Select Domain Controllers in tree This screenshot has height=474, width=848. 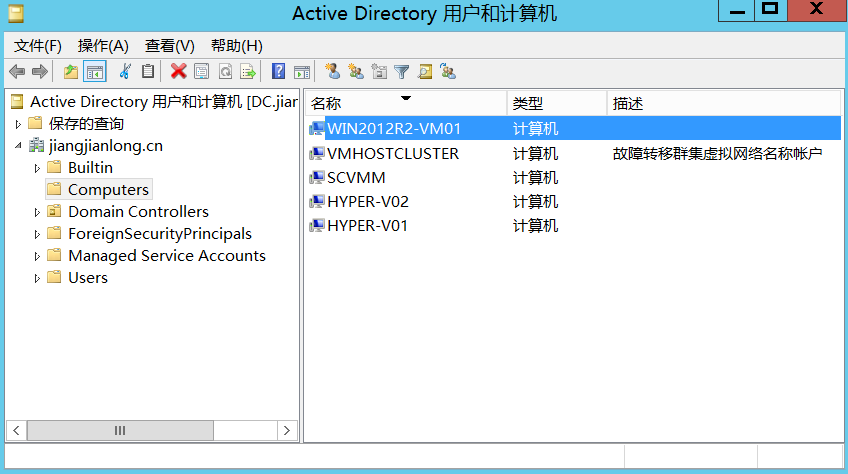point(138,212)
